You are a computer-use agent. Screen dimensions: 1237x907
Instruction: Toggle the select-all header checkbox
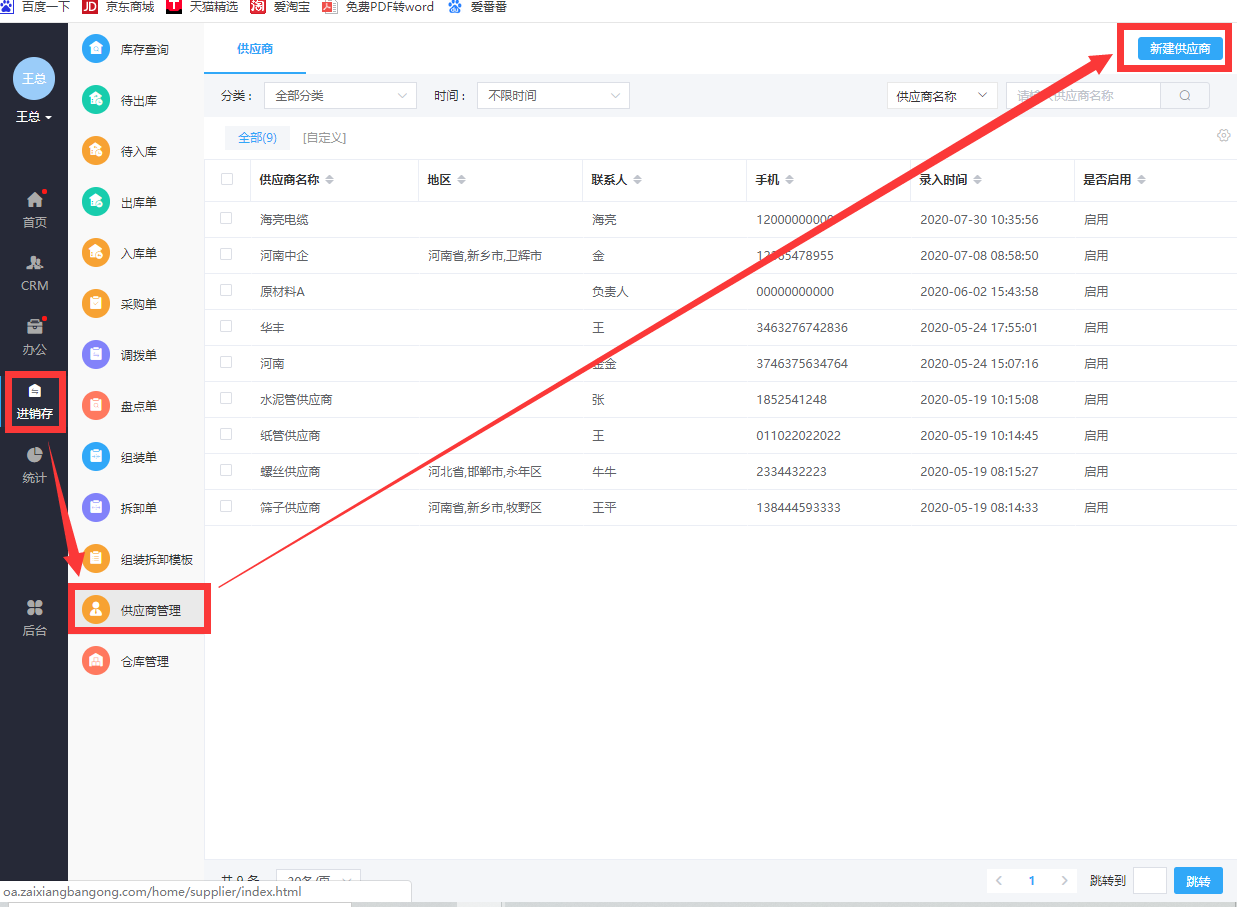point(227,179)
